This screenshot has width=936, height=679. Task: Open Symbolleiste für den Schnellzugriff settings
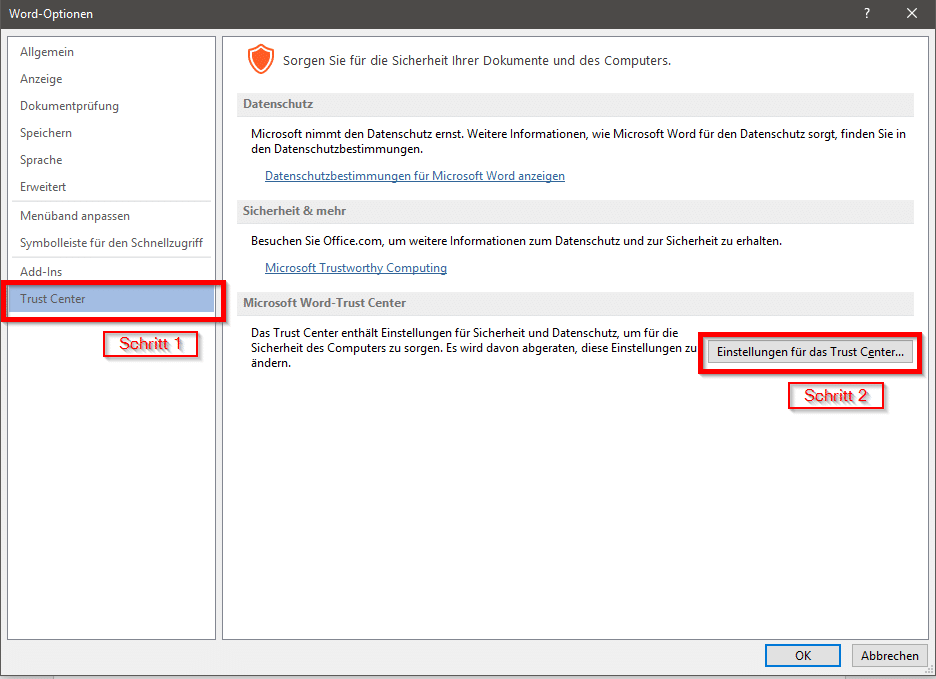point(111,243)
